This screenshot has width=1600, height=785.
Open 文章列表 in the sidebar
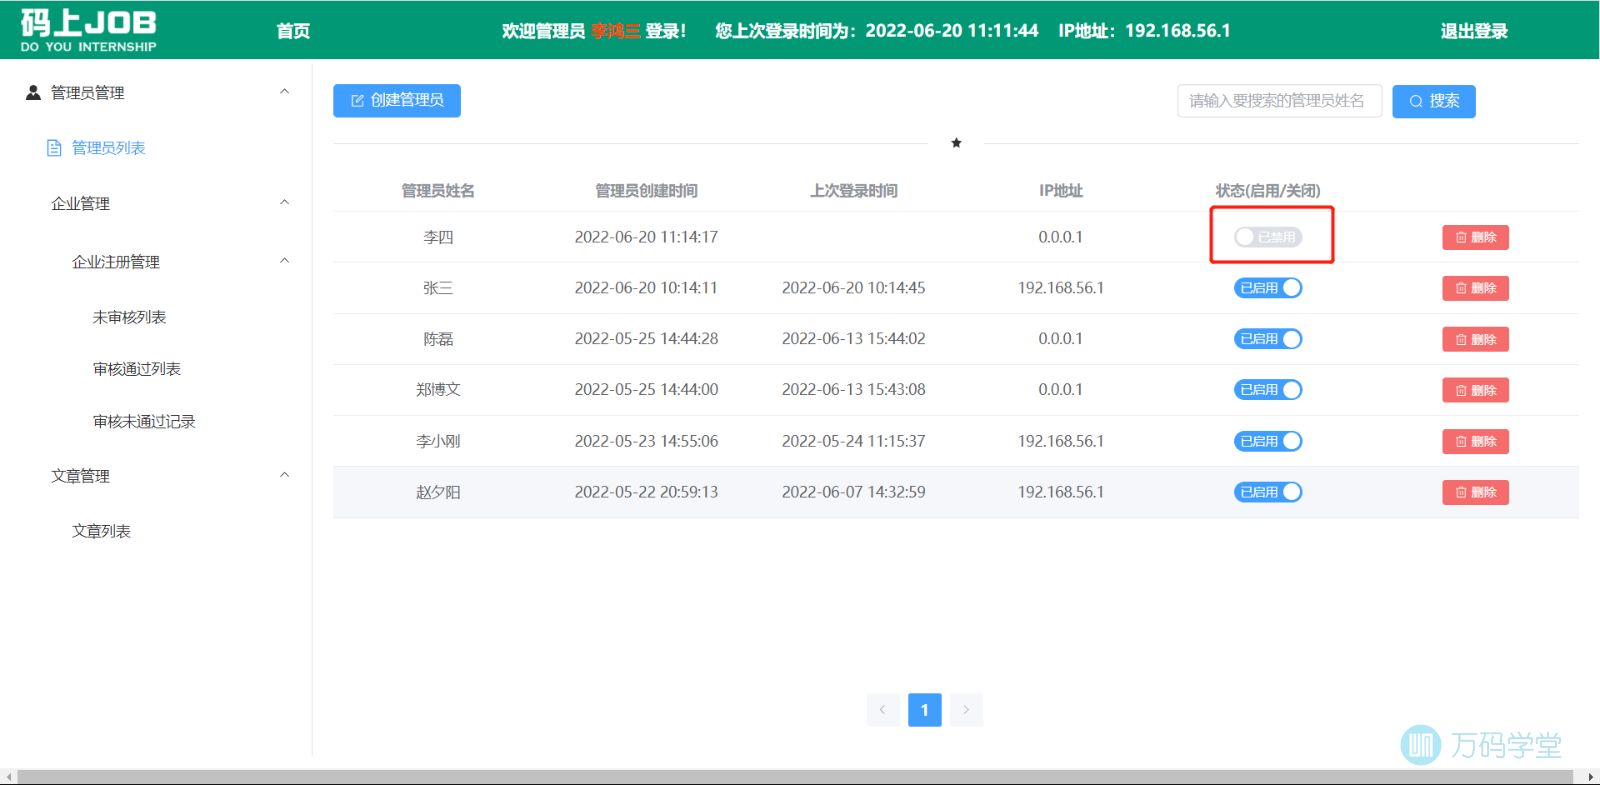point(101,531)
